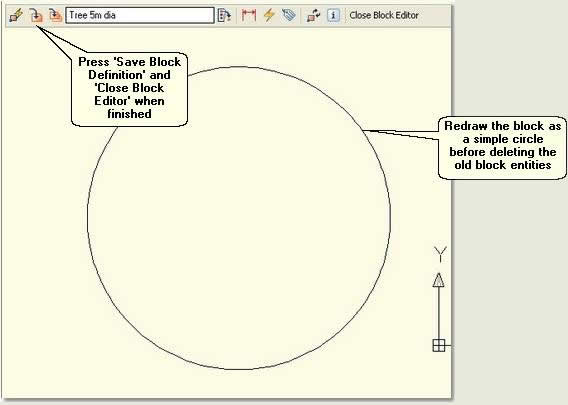Click the empty toolbar area right of Close Block Editor
The height and width of the screenshot is (405, 568).
pos(435,16)
